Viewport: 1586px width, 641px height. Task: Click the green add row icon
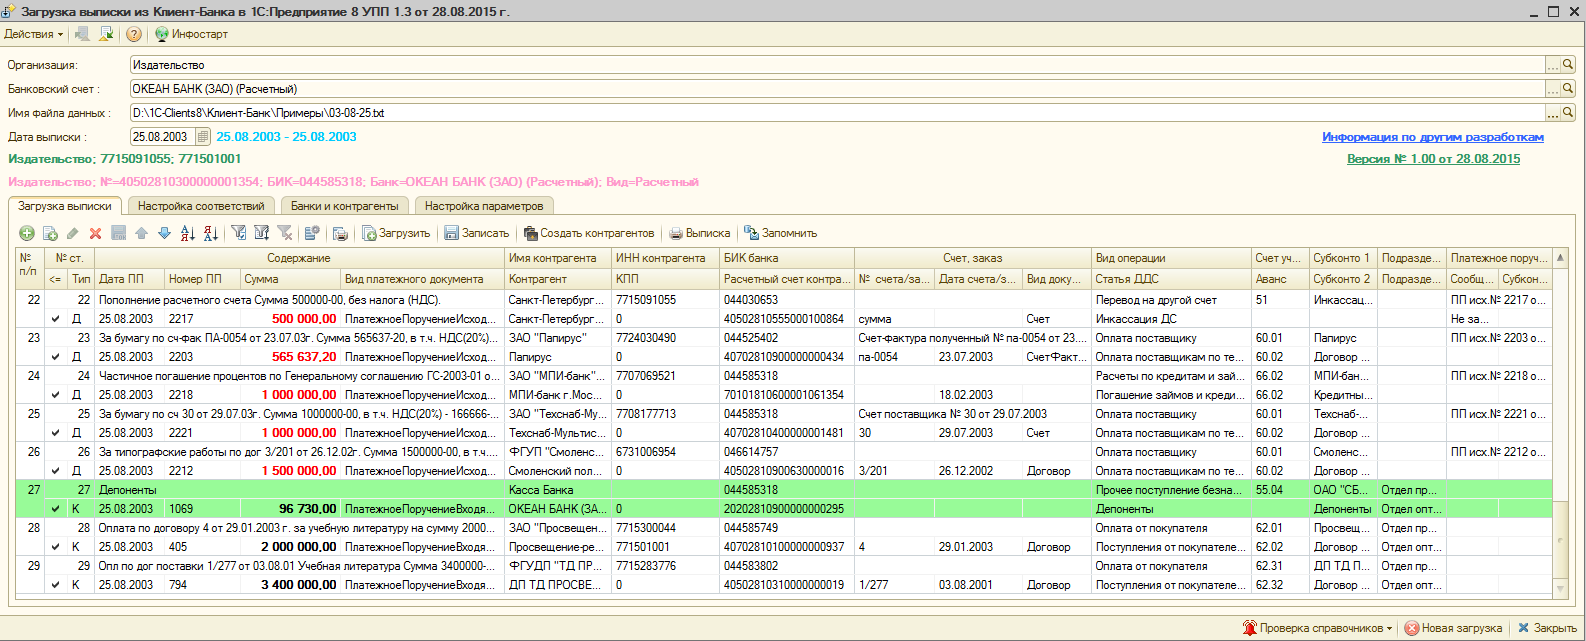pyautogui.click(x=27, y=233)
